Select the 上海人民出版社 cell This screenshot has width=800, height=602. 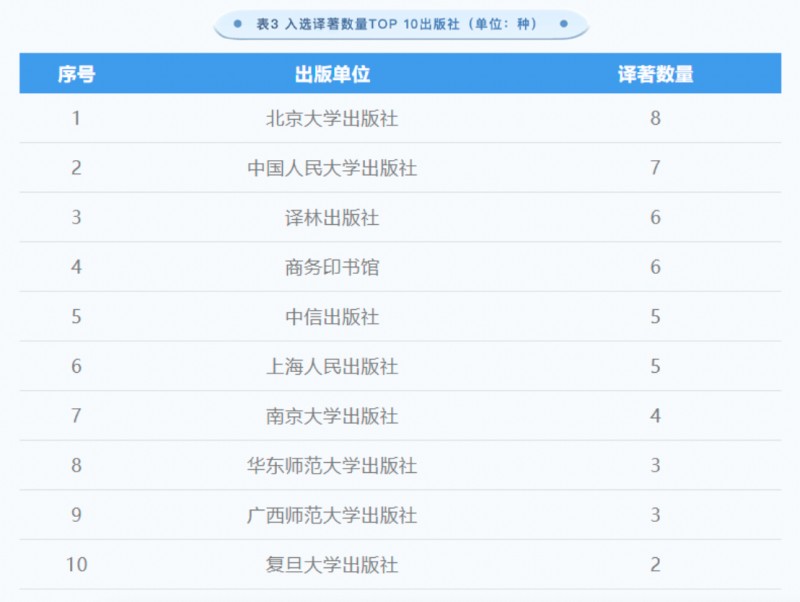[x=332, y=366]
